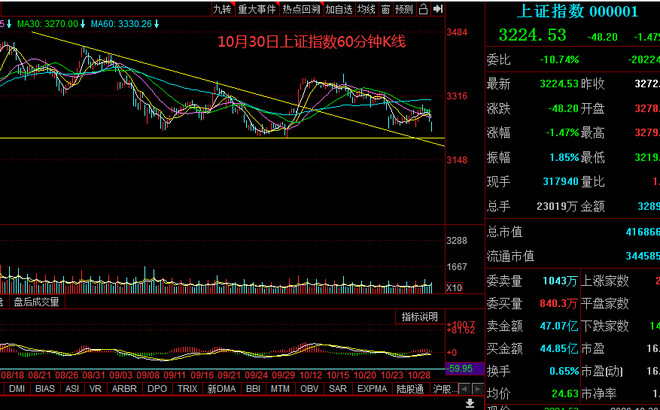This screenshot has height=410, width=660.
Task: Click the 09/21 date on time axis
Action: pos(229,375)
